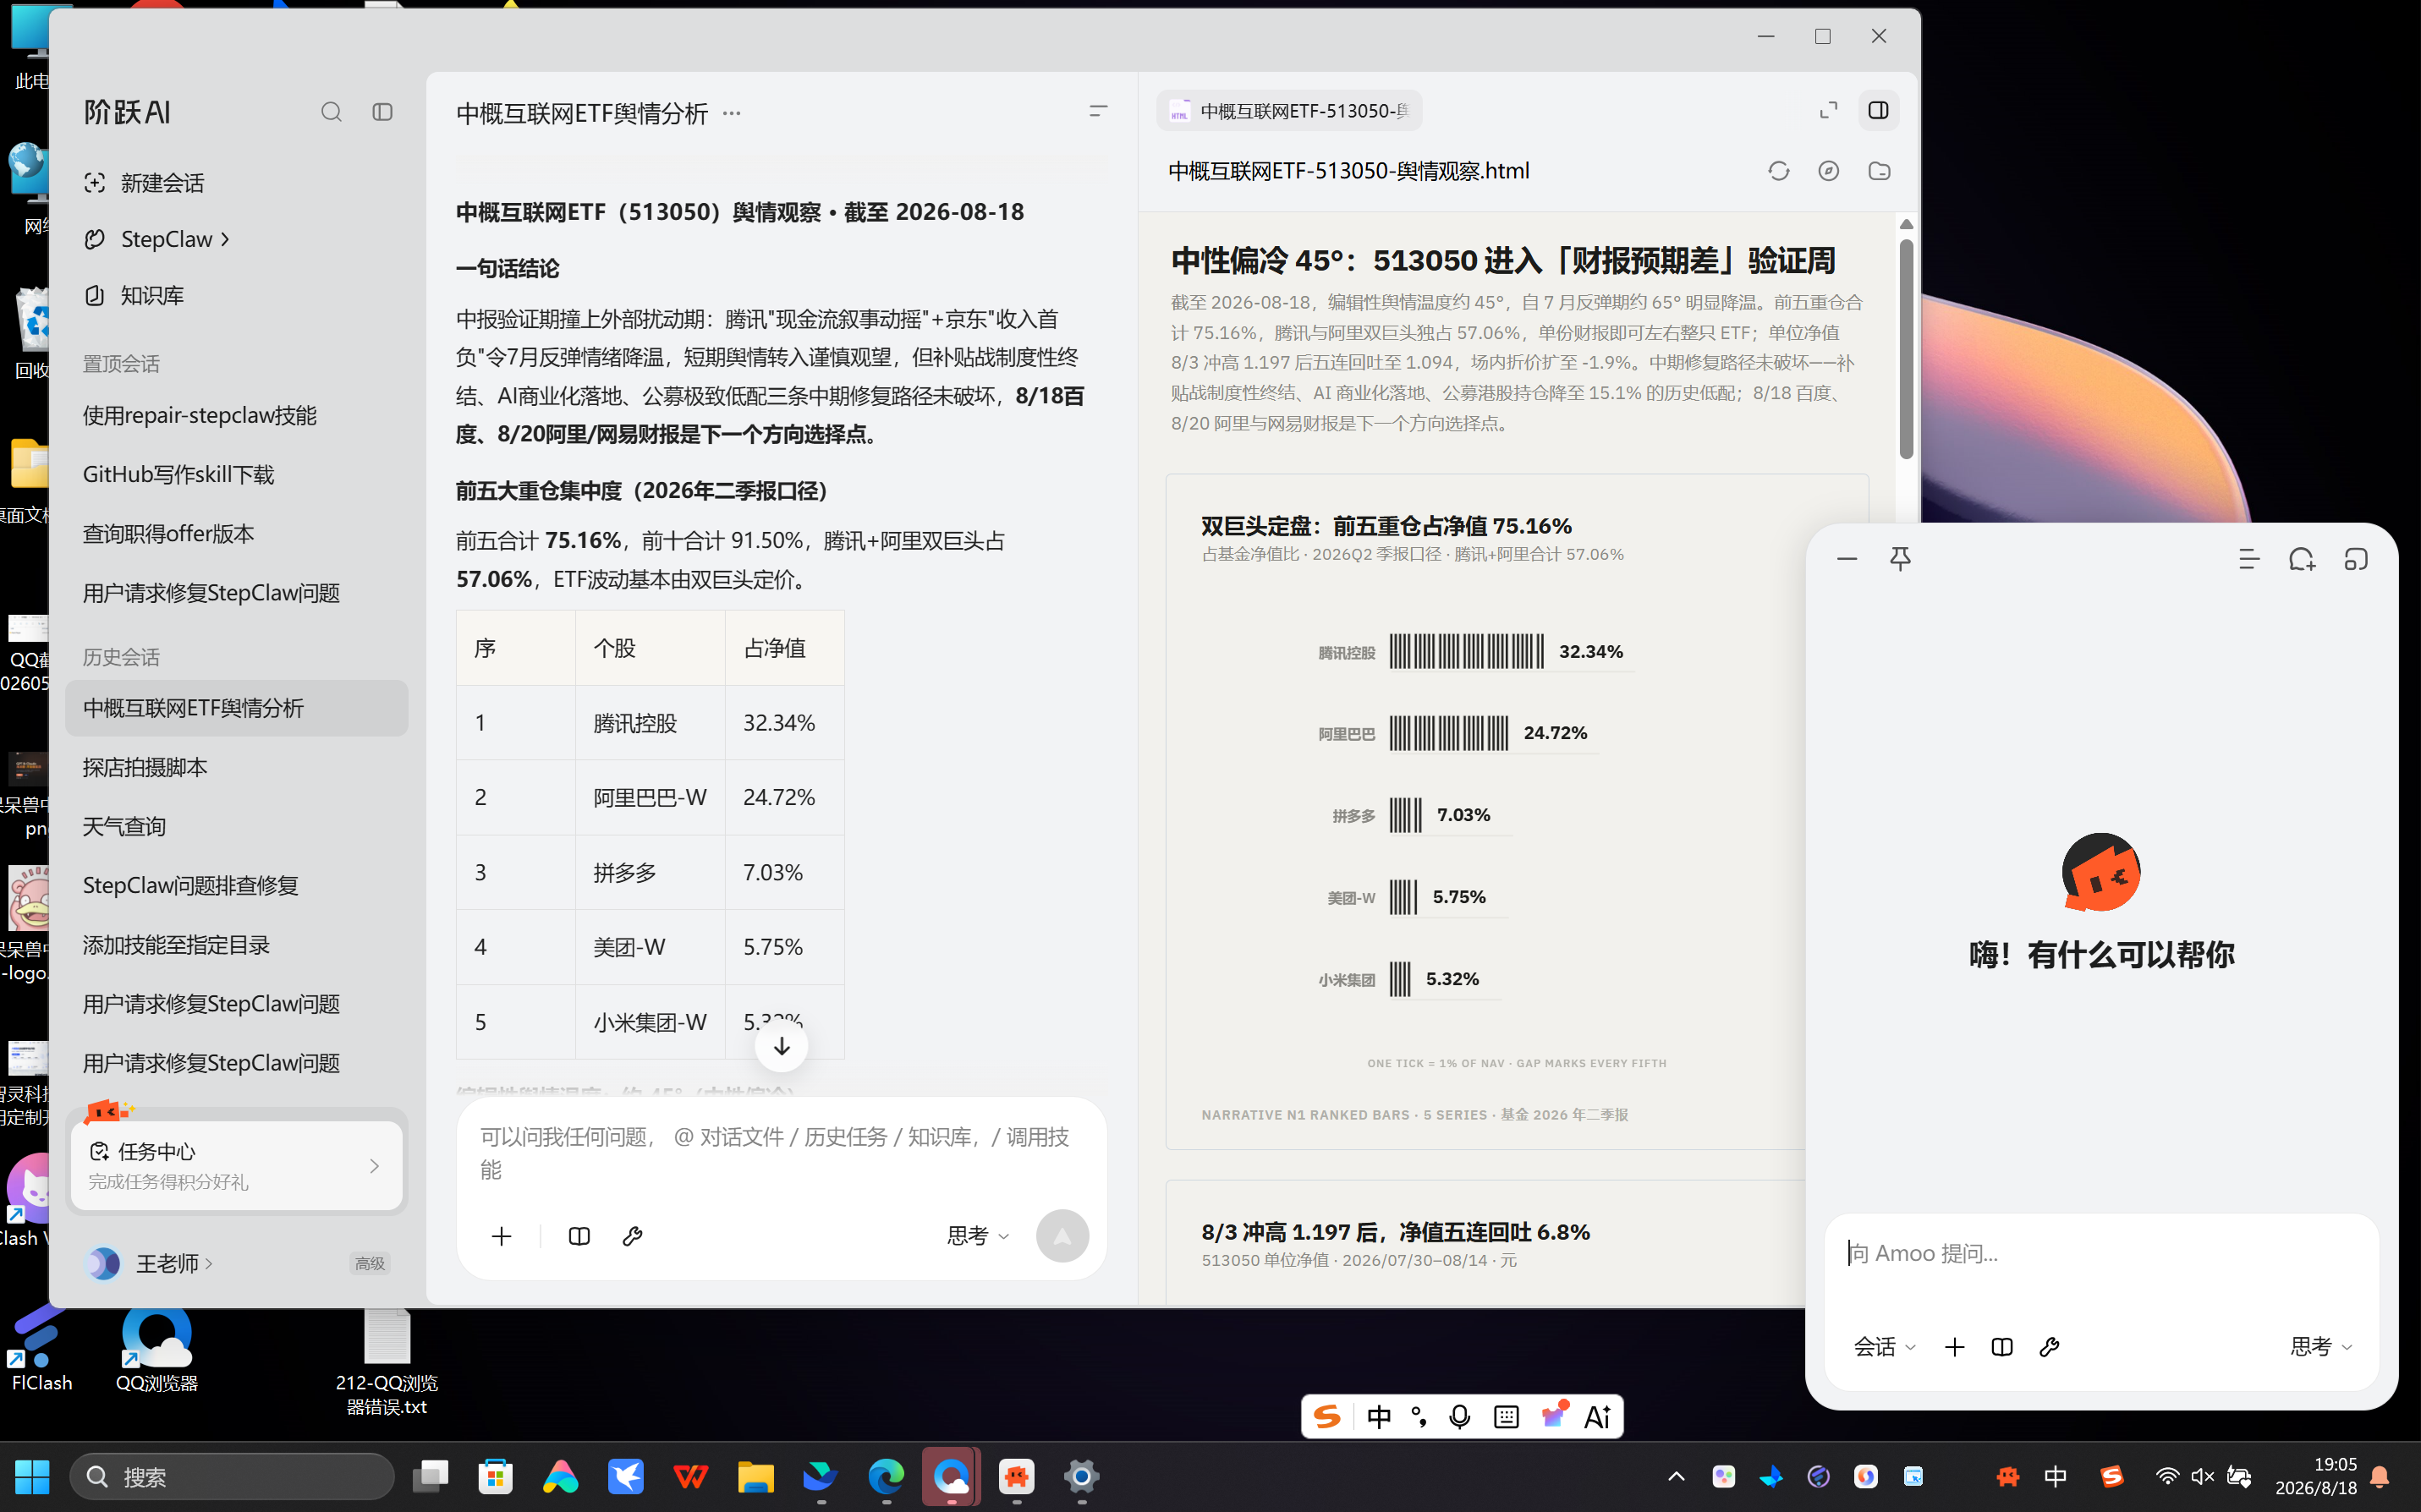The height and width of the screenshot is (1512, 2421).
Task: Open Windows Start menu
Action: pos(31,1477)
